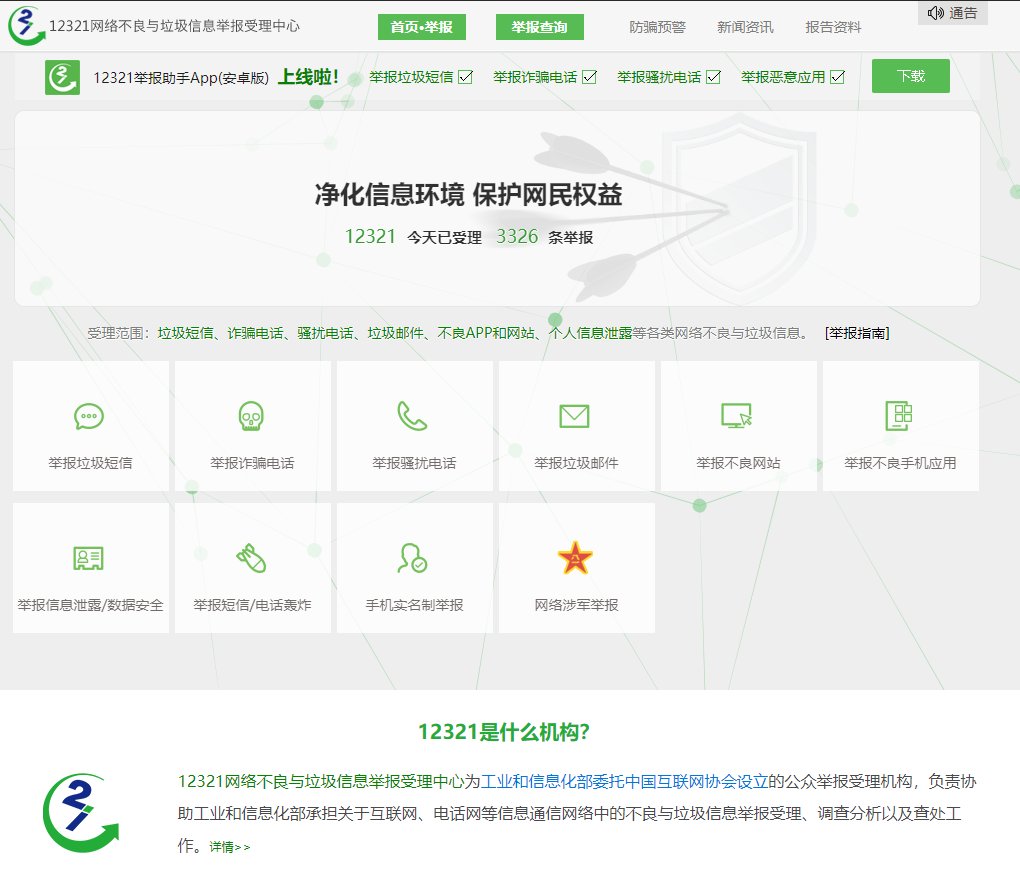1020x872 pixels.
Task: Select the 举报短信/电话轰炸 bomb icon
Action: [252, 557]
